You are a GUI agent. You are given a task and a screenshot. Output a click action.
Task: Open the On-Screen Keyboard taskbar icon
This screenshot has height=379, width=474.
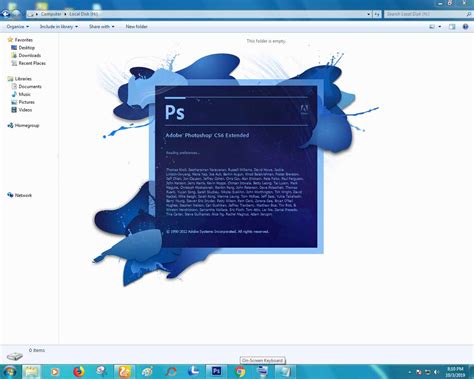pyautogui.click(x=263, y=371)
